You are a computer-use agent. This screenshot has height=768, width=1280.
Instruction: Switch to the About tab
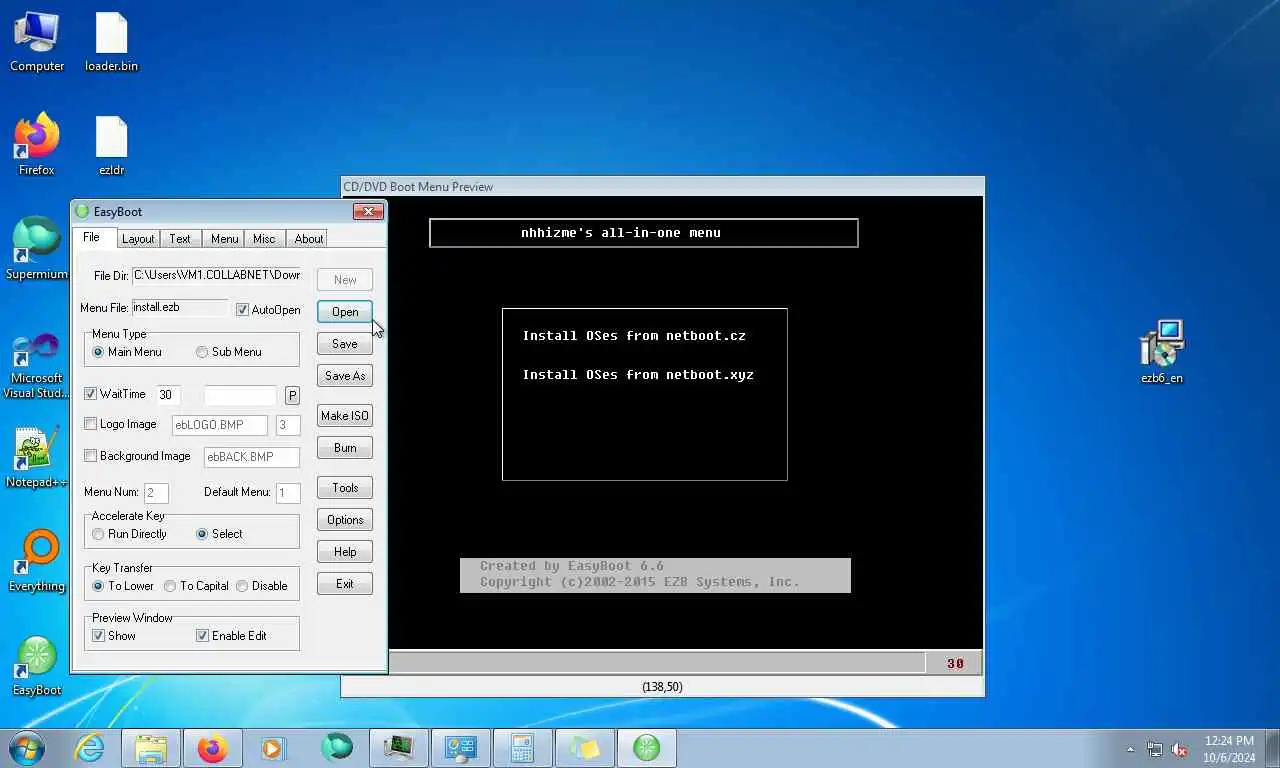pos(308,239)
